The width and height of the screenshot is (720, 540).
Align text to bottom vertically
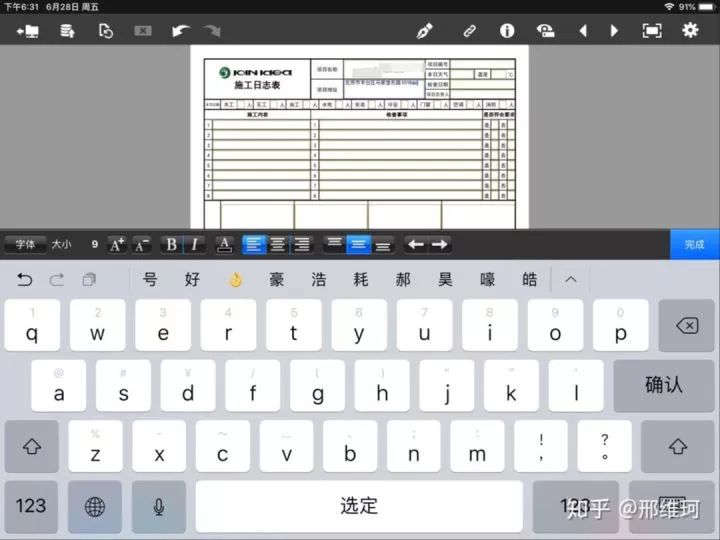pos(382,244)
